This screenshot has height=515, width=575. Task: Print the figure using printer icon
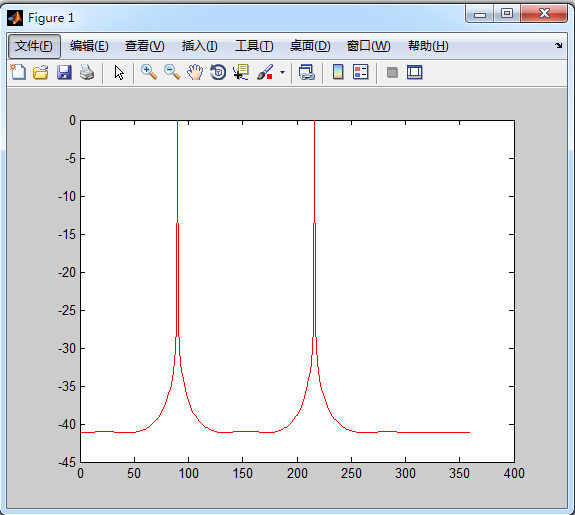coord(87,72)
